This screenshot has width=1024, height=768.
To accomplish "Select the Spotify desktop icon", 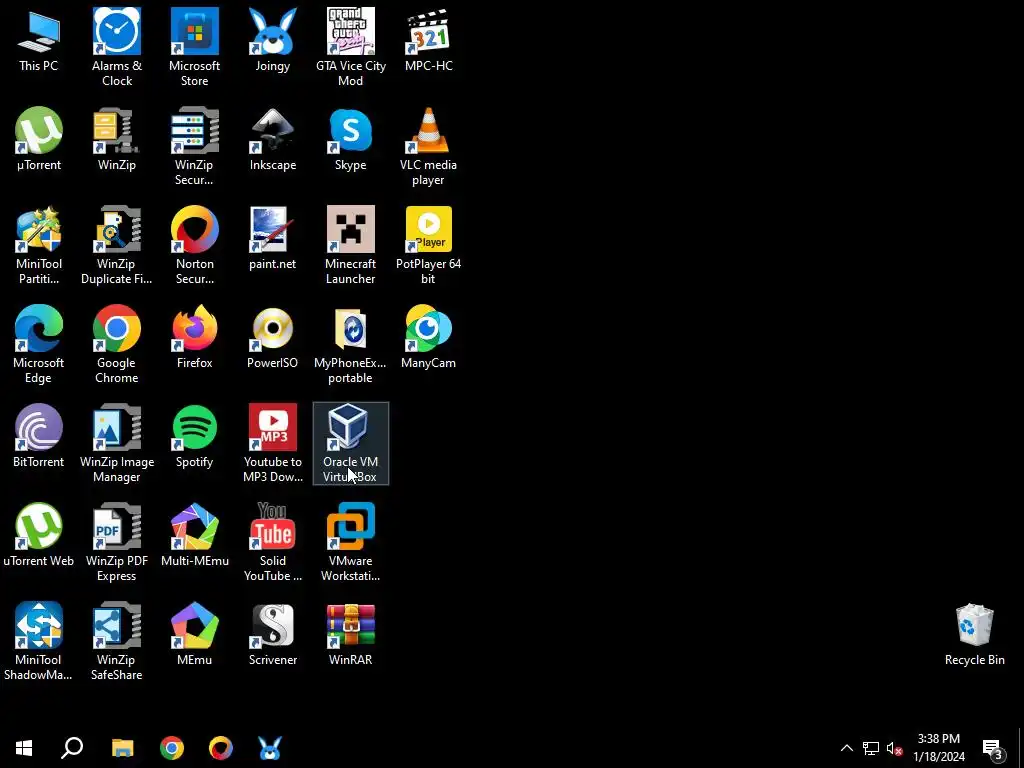I will 195,436.
